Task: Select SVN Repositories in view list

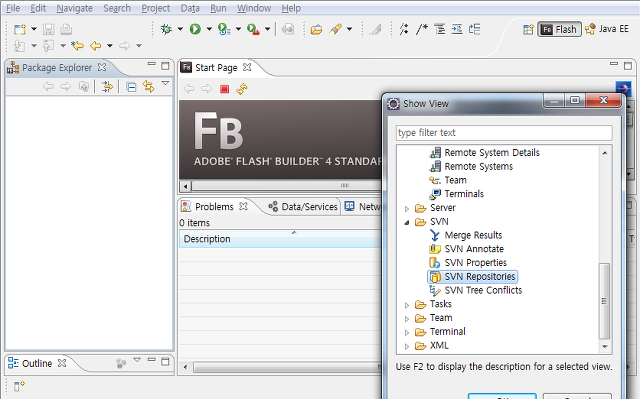Action: pyautogui.click(x=473, y=277)
